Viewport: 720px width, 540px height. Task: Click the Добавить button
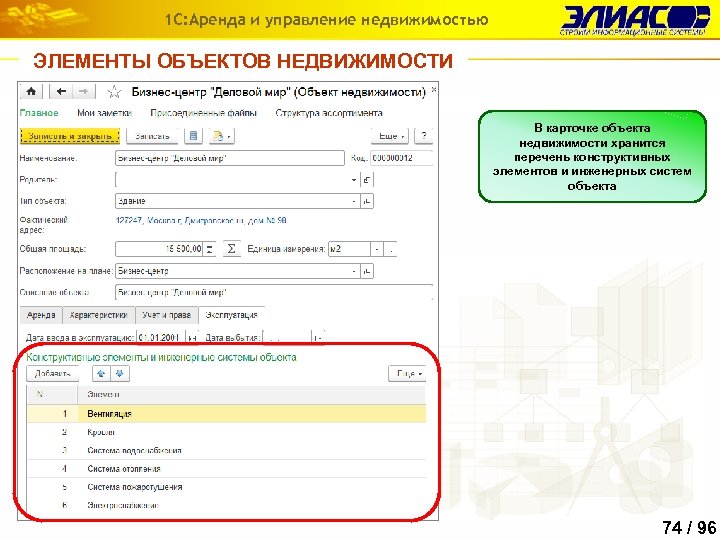pos(52,373)
